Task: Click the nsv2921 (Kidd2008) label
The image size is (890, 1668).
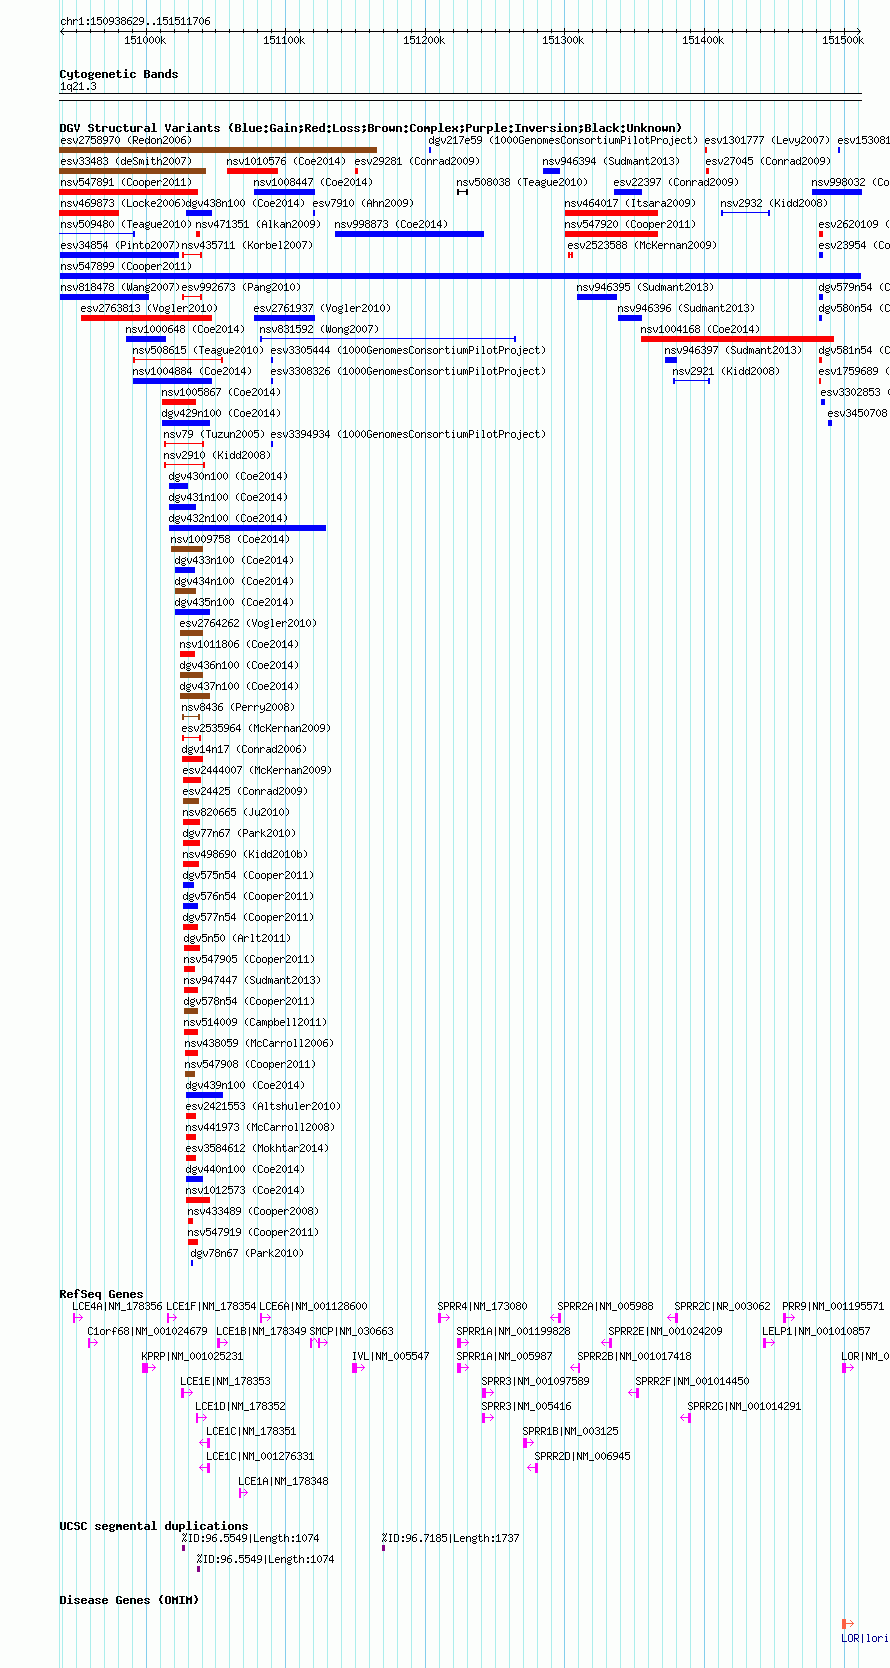Action: (x=726, y=371)
